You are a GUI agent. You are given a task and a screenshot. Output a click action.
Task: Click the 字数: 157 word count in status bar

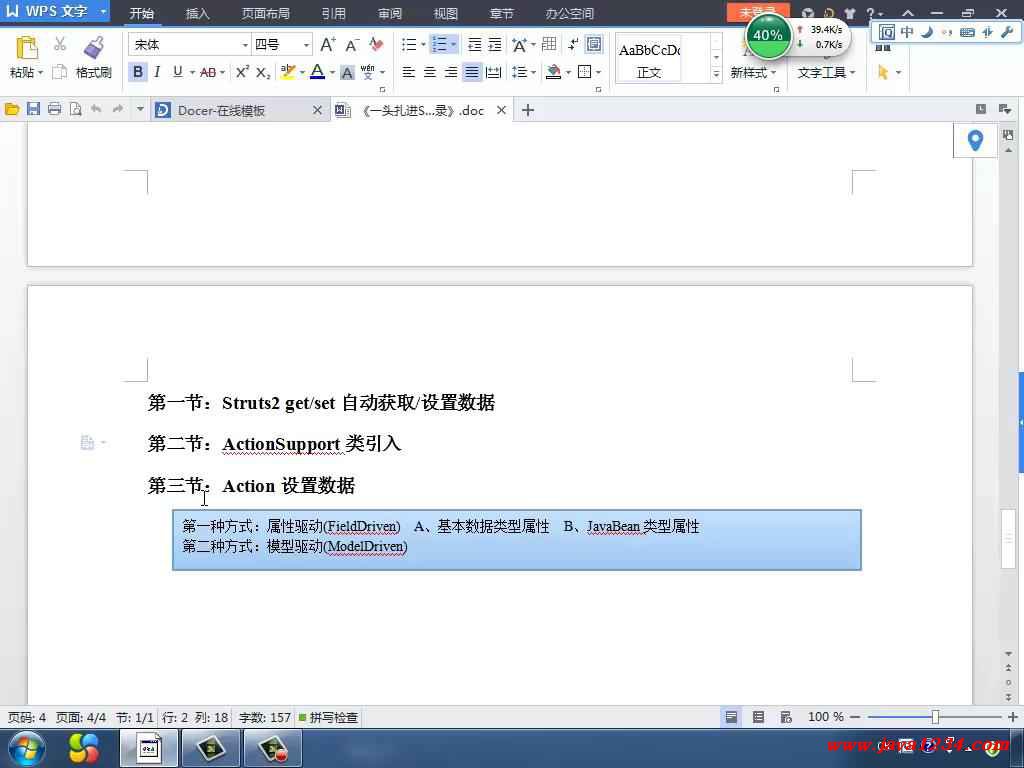point(264,718)
